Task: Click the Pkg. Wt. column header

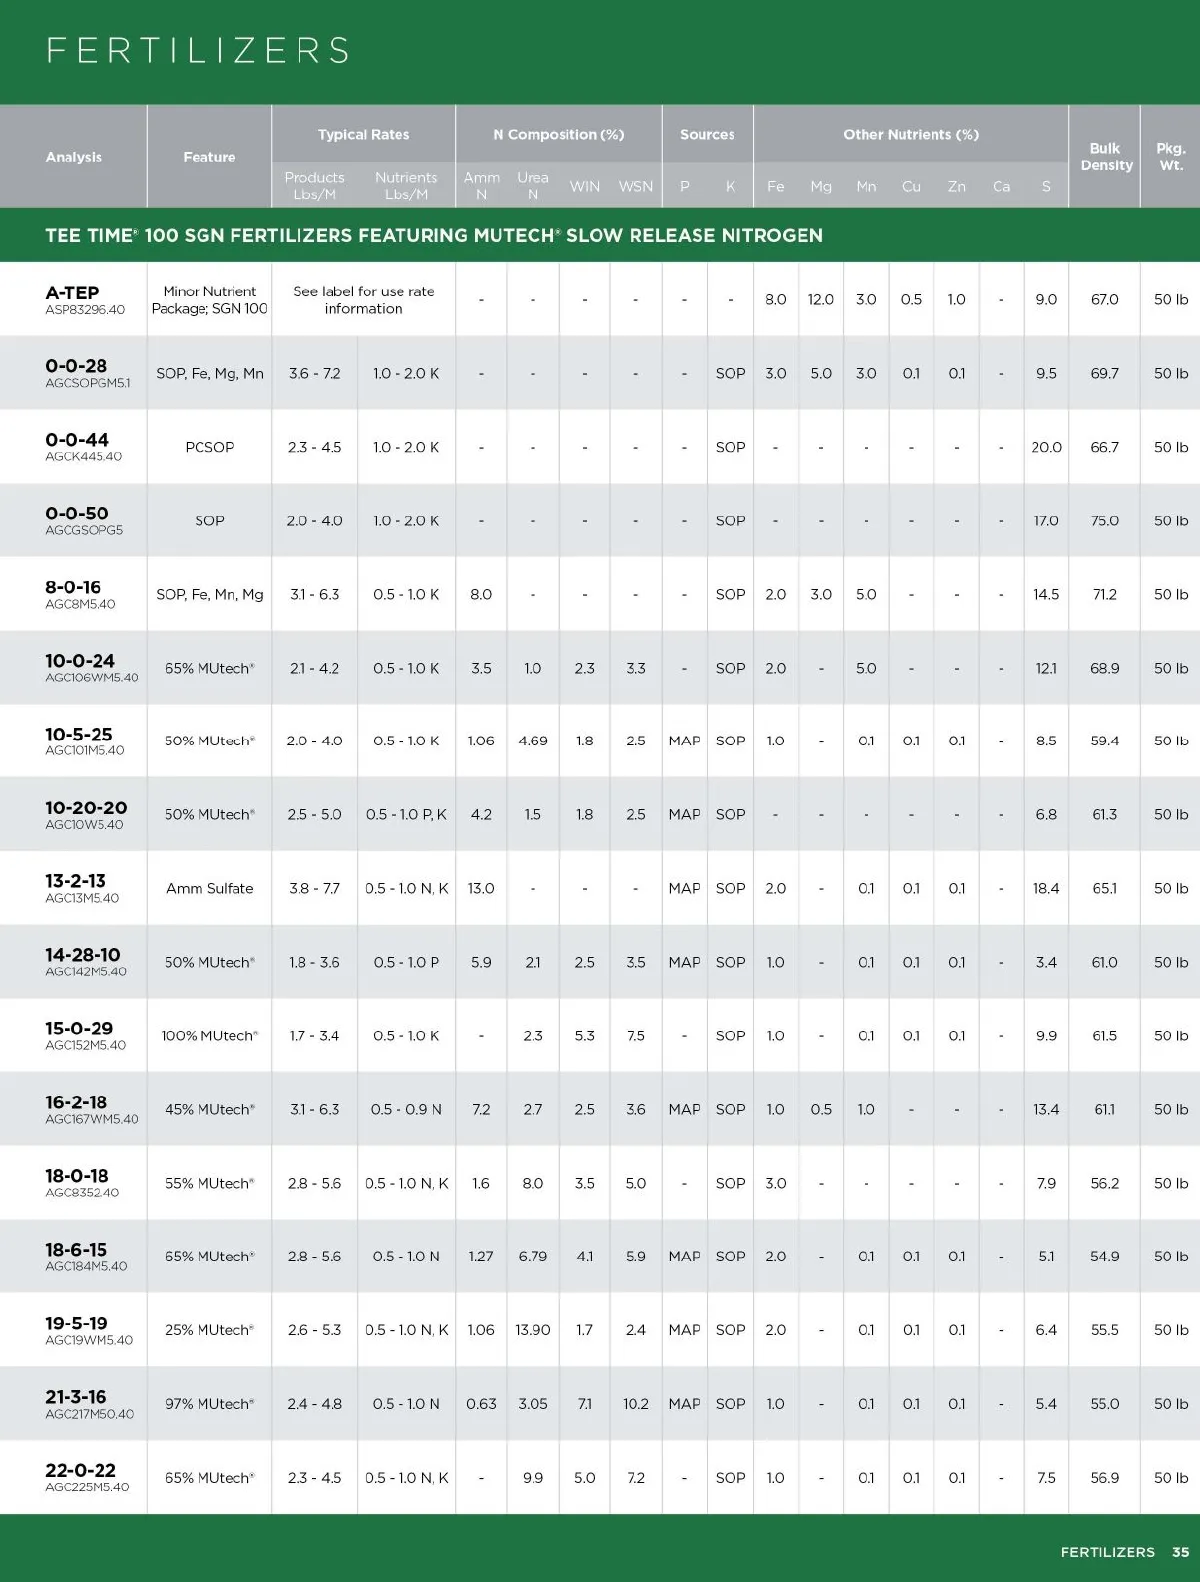Action: (1171, 157)
